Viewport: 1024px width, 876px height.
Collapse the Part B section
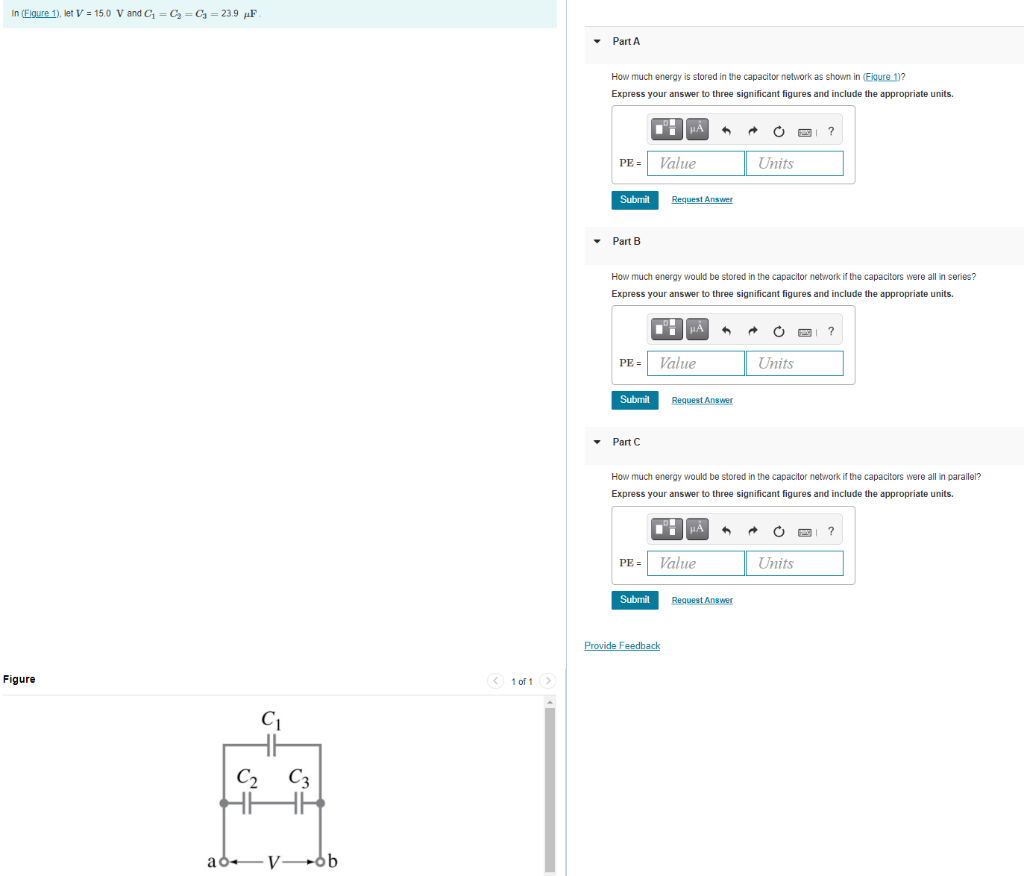point(597,241)
